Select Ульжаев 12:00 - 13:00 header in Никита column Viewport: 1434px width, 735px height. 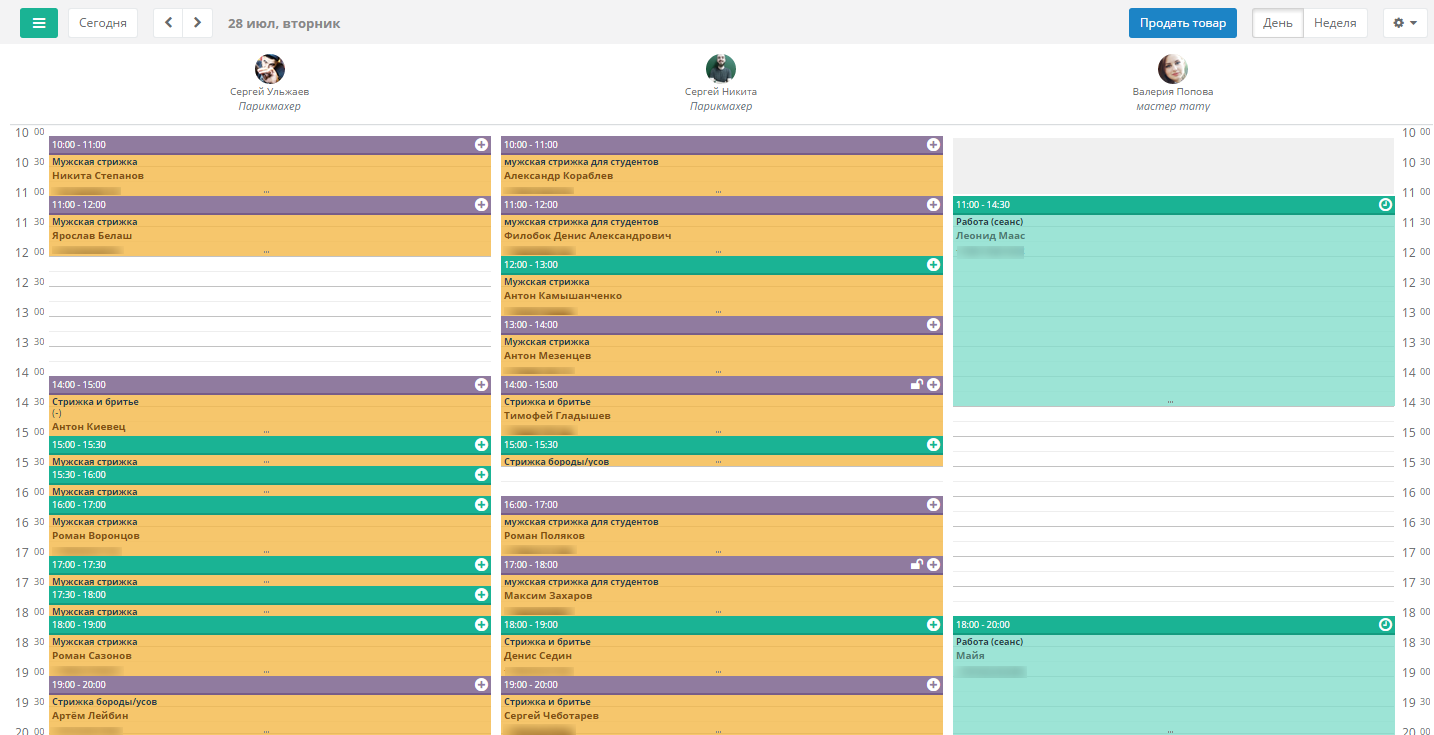722,265
